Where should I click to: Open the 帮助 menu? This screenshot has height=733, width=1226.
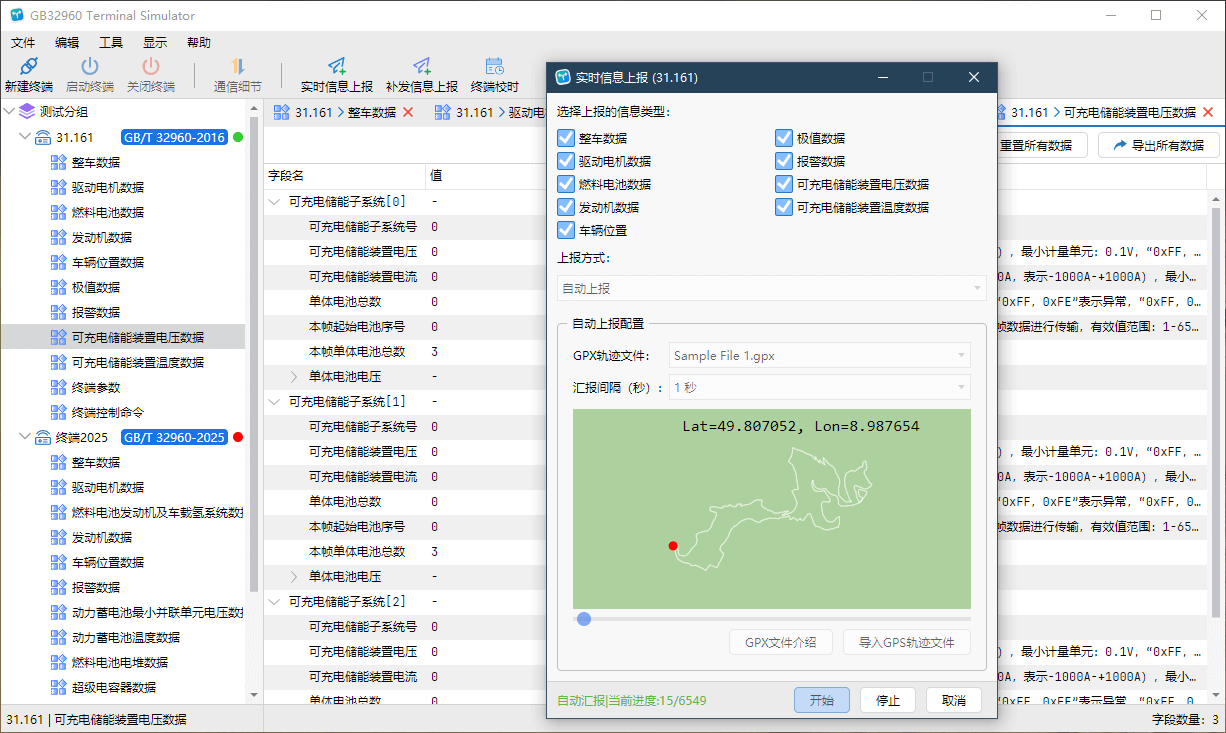point(199,43)
